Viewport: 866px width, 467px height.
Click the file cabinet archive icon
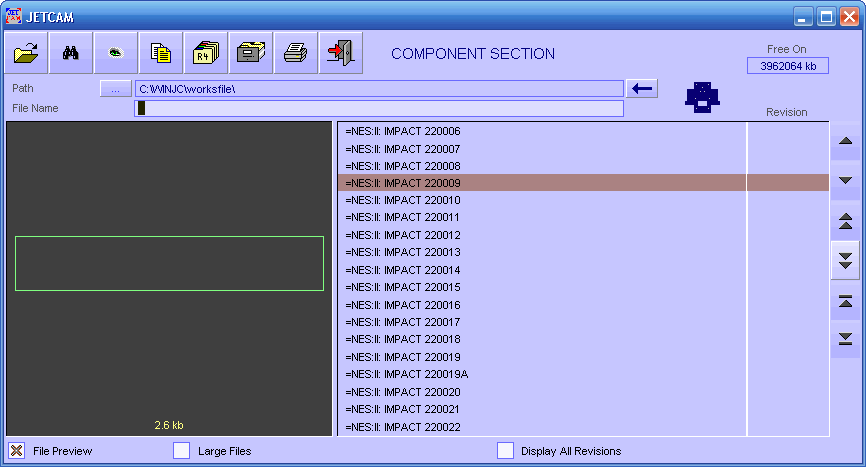(251, 53)
